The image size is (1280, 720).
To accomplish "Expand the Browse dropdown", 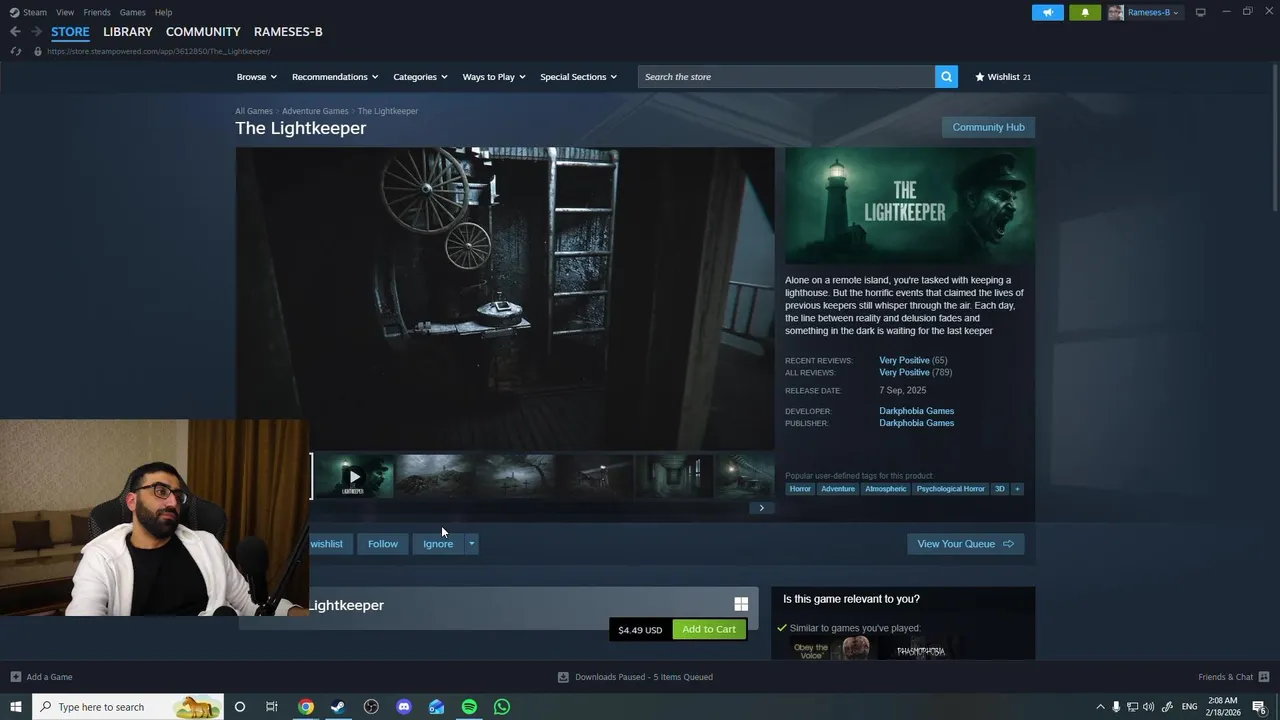I will [257, 77].
